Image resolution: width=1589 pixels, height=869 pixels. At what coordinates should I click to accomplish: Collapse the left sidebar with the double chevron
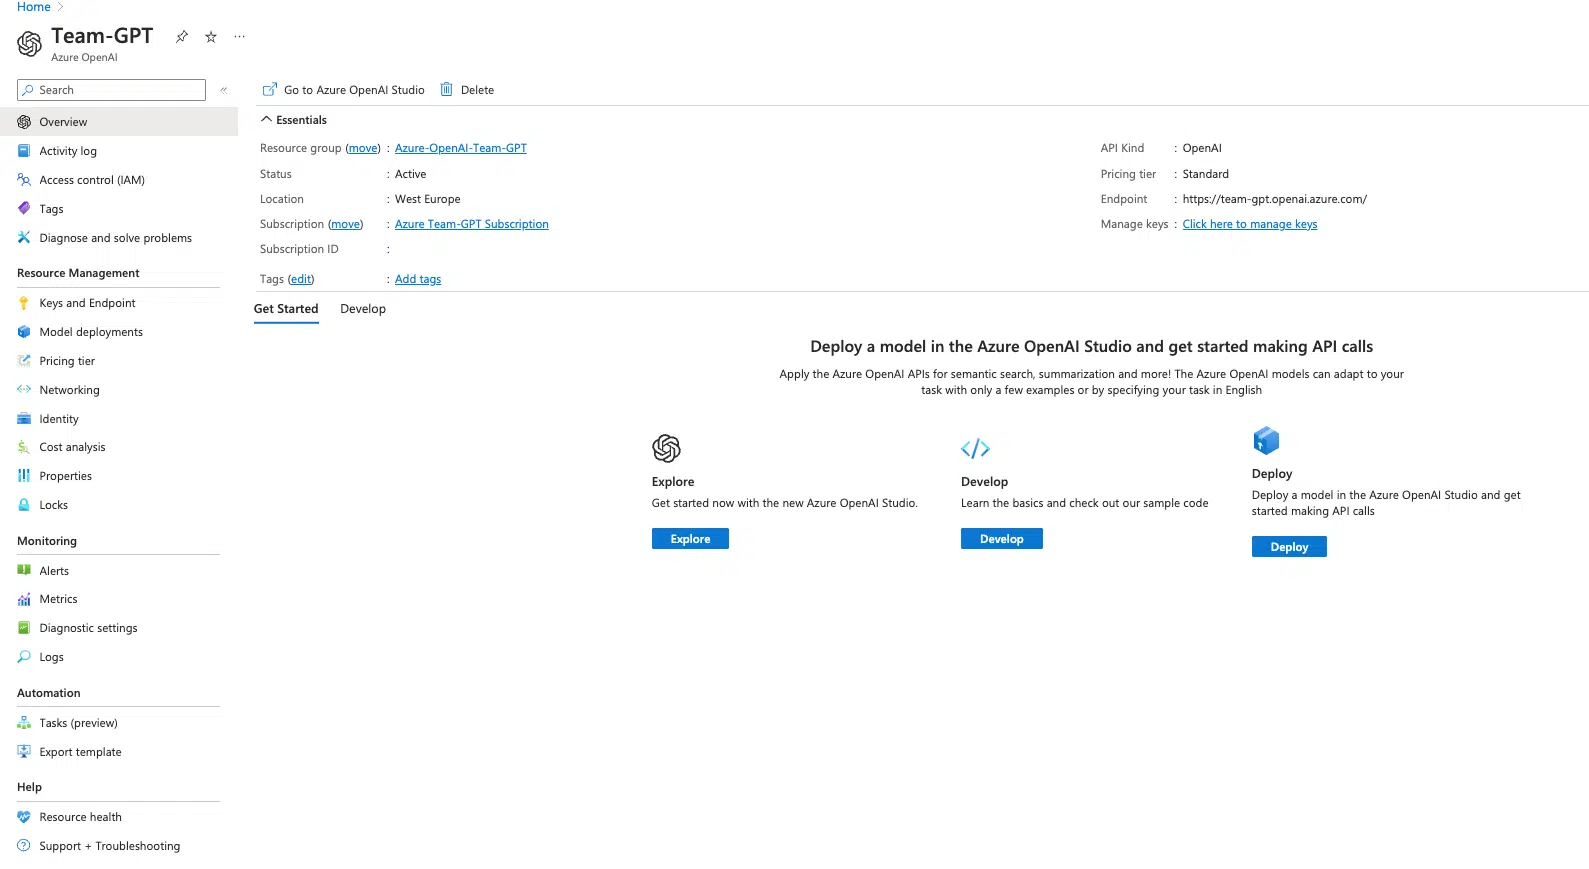[x=224, y=90]
